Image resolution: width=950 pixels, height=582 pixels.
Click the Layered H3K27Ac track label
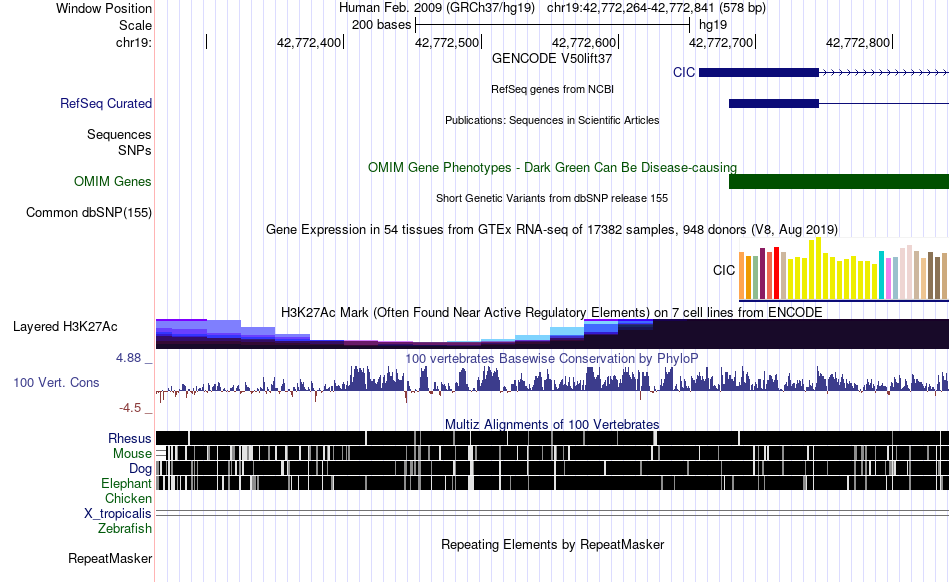[65, 326]
